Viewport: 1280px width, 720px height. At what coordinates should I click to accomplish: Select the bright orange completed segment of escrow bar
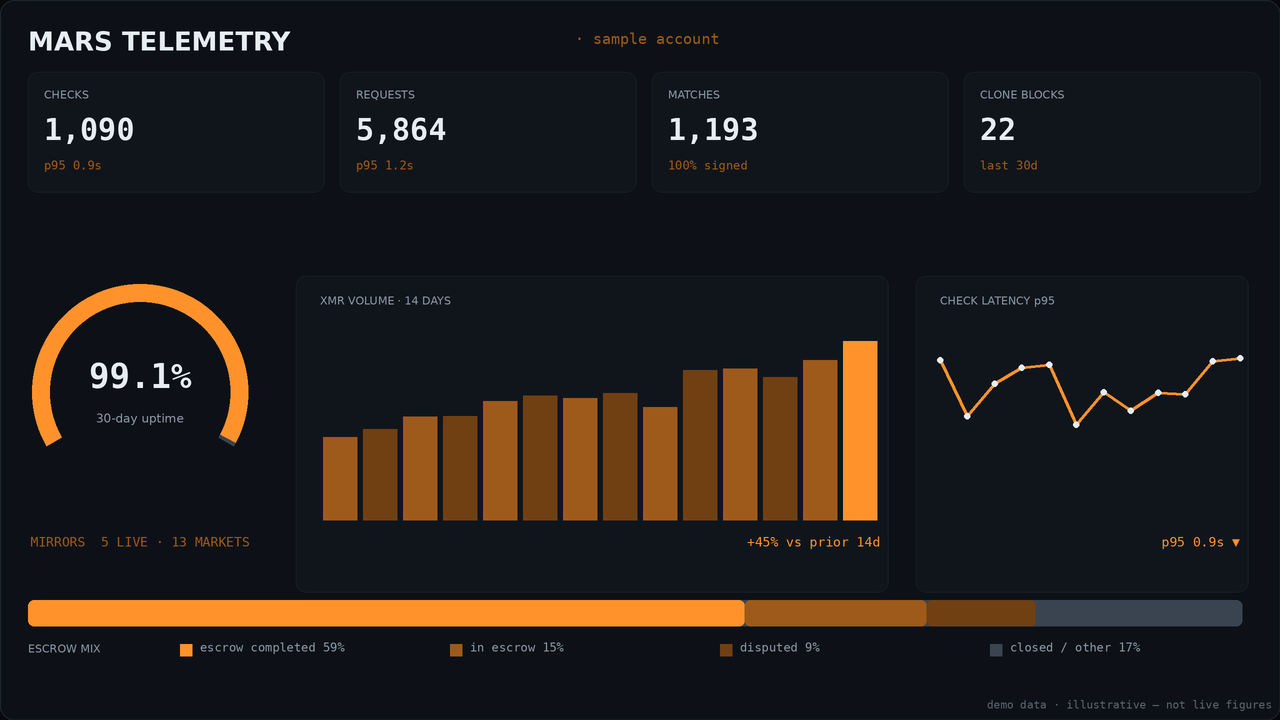(386, 613)
